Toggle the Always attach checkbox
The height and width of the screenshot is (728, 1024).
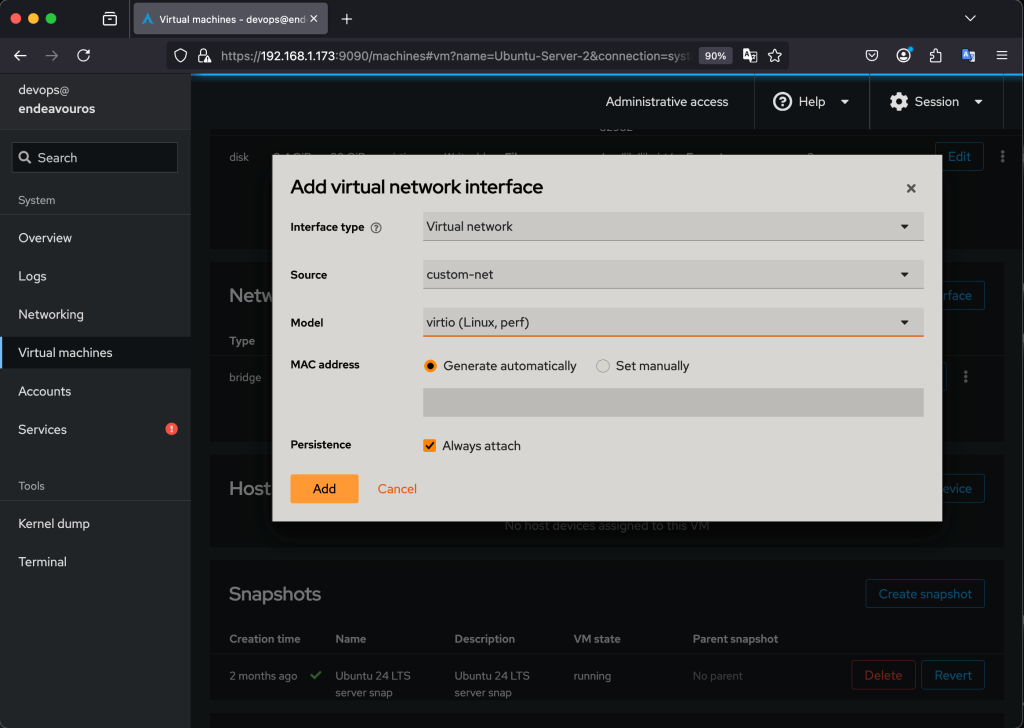tap(430, 446)
